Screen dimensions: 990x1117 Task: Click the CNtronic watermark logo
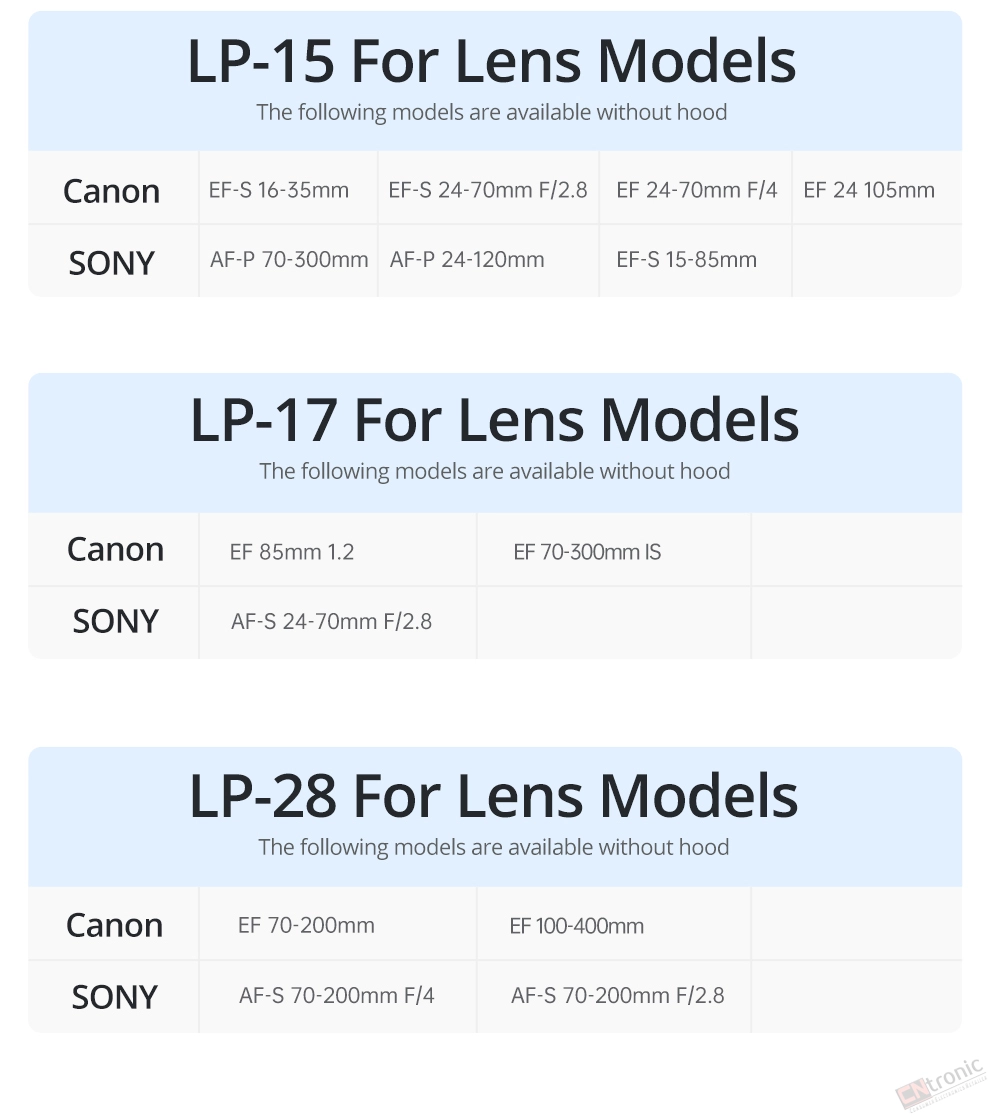pyautogui.click(x=939, y=1085)
